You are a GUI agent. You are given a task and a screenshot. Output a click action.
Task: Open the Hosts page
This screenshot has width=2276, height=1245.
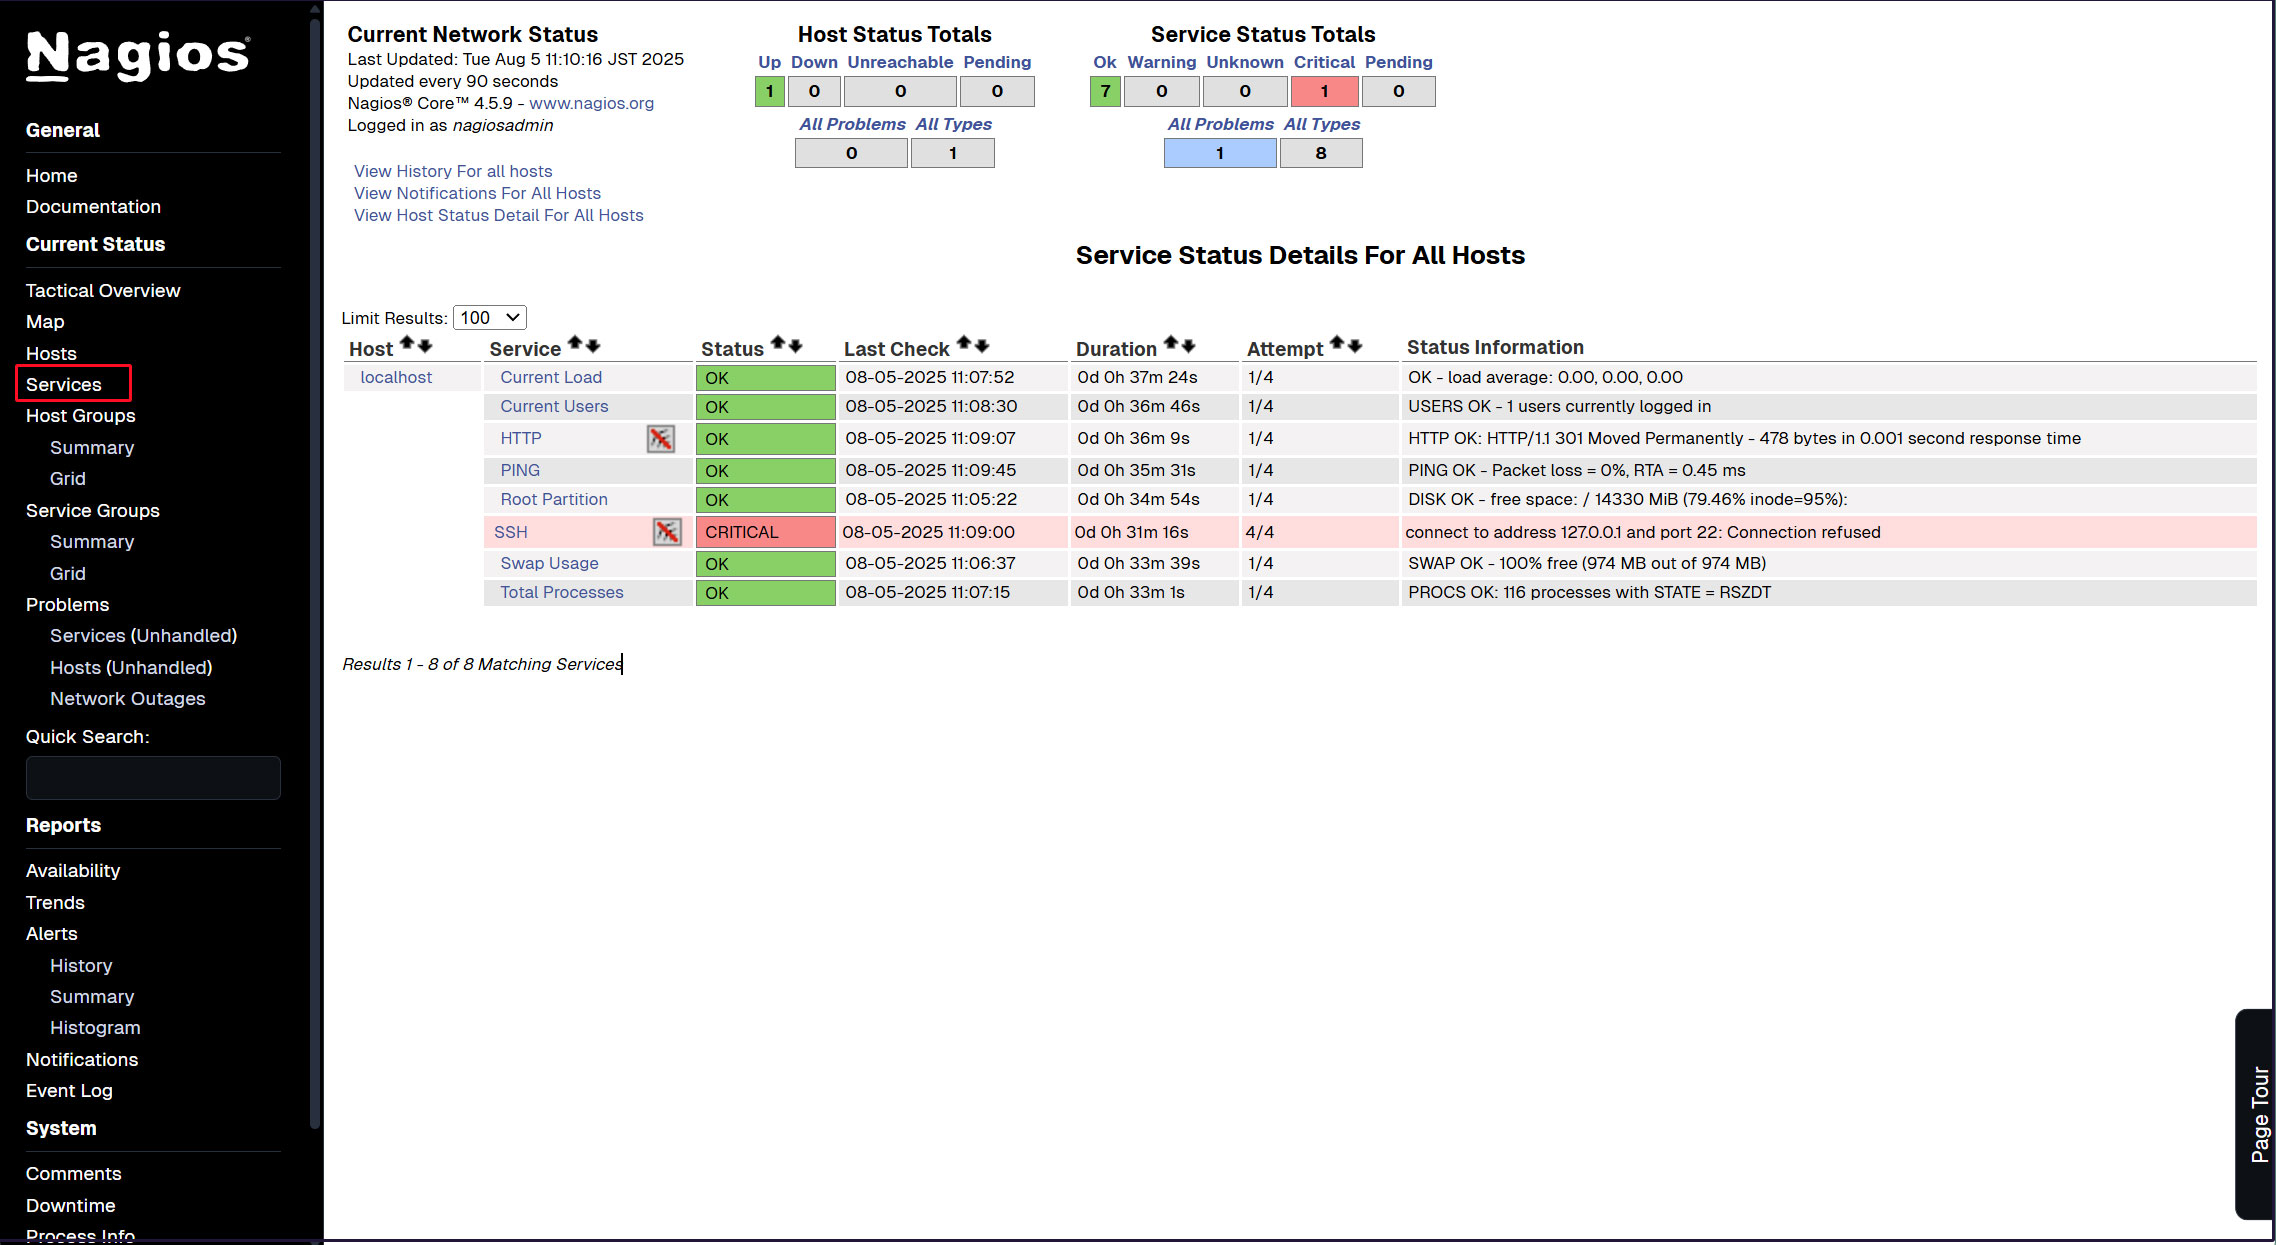pos(51,354)
